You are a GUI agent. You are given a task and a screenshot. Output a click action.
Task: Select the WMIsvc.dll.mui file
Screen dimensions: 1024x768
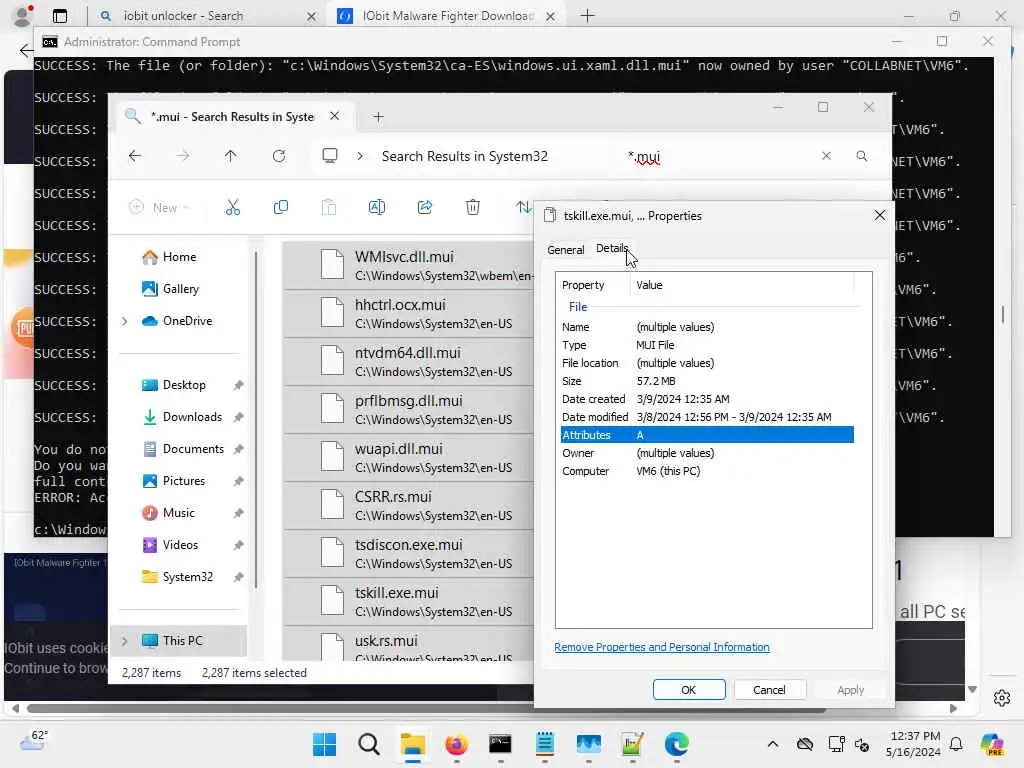pyautogui.click(x=409, y=265)
